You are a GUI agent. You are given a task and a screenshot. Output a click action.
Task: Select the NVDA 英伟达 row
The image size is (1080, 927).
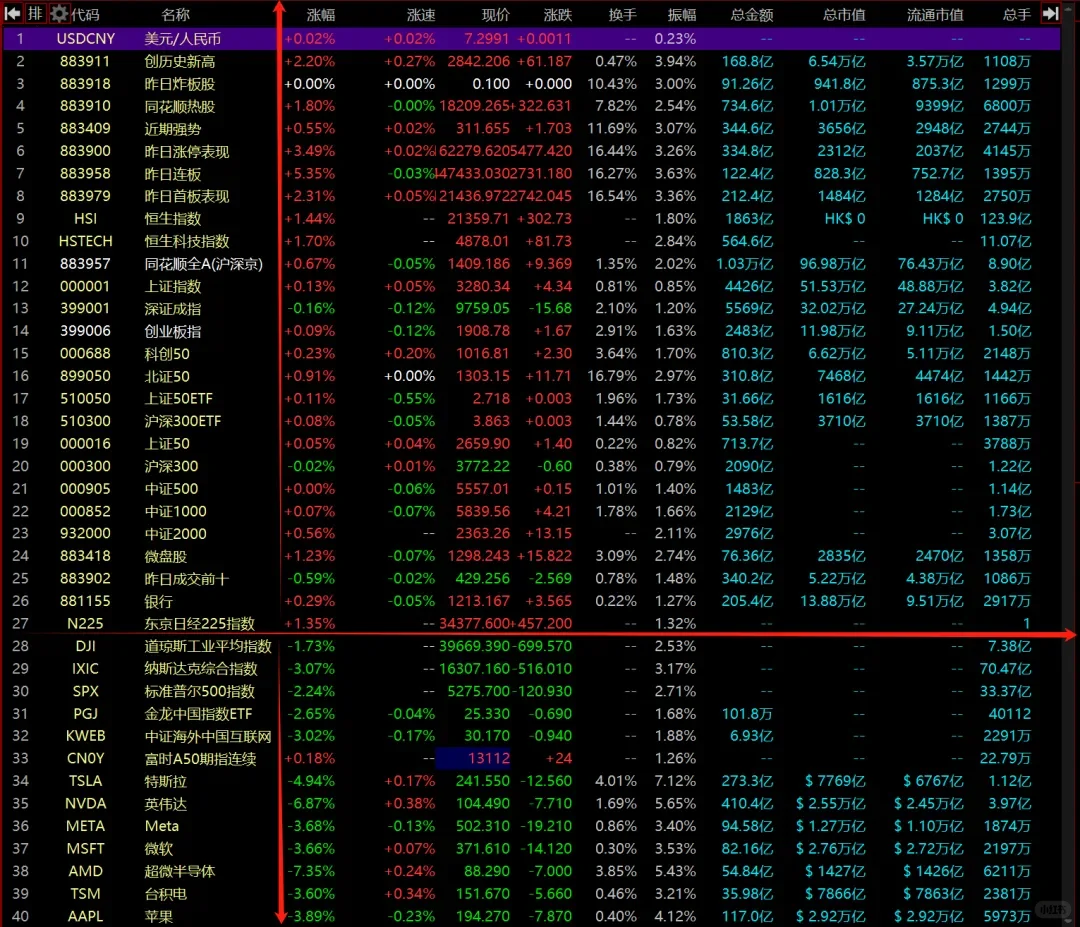532,804
